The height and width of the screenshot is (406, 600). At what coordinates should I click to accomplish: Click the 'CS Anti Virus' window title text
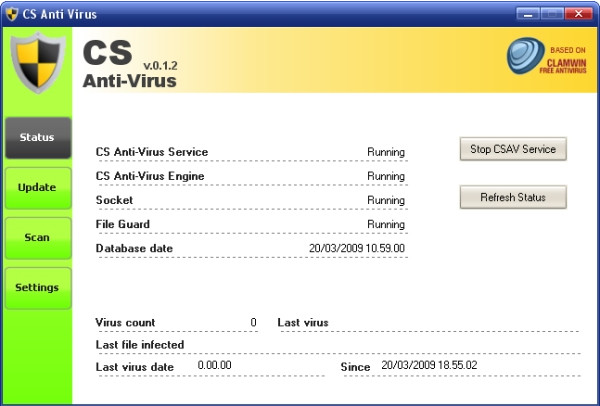[x=59, y=14]
